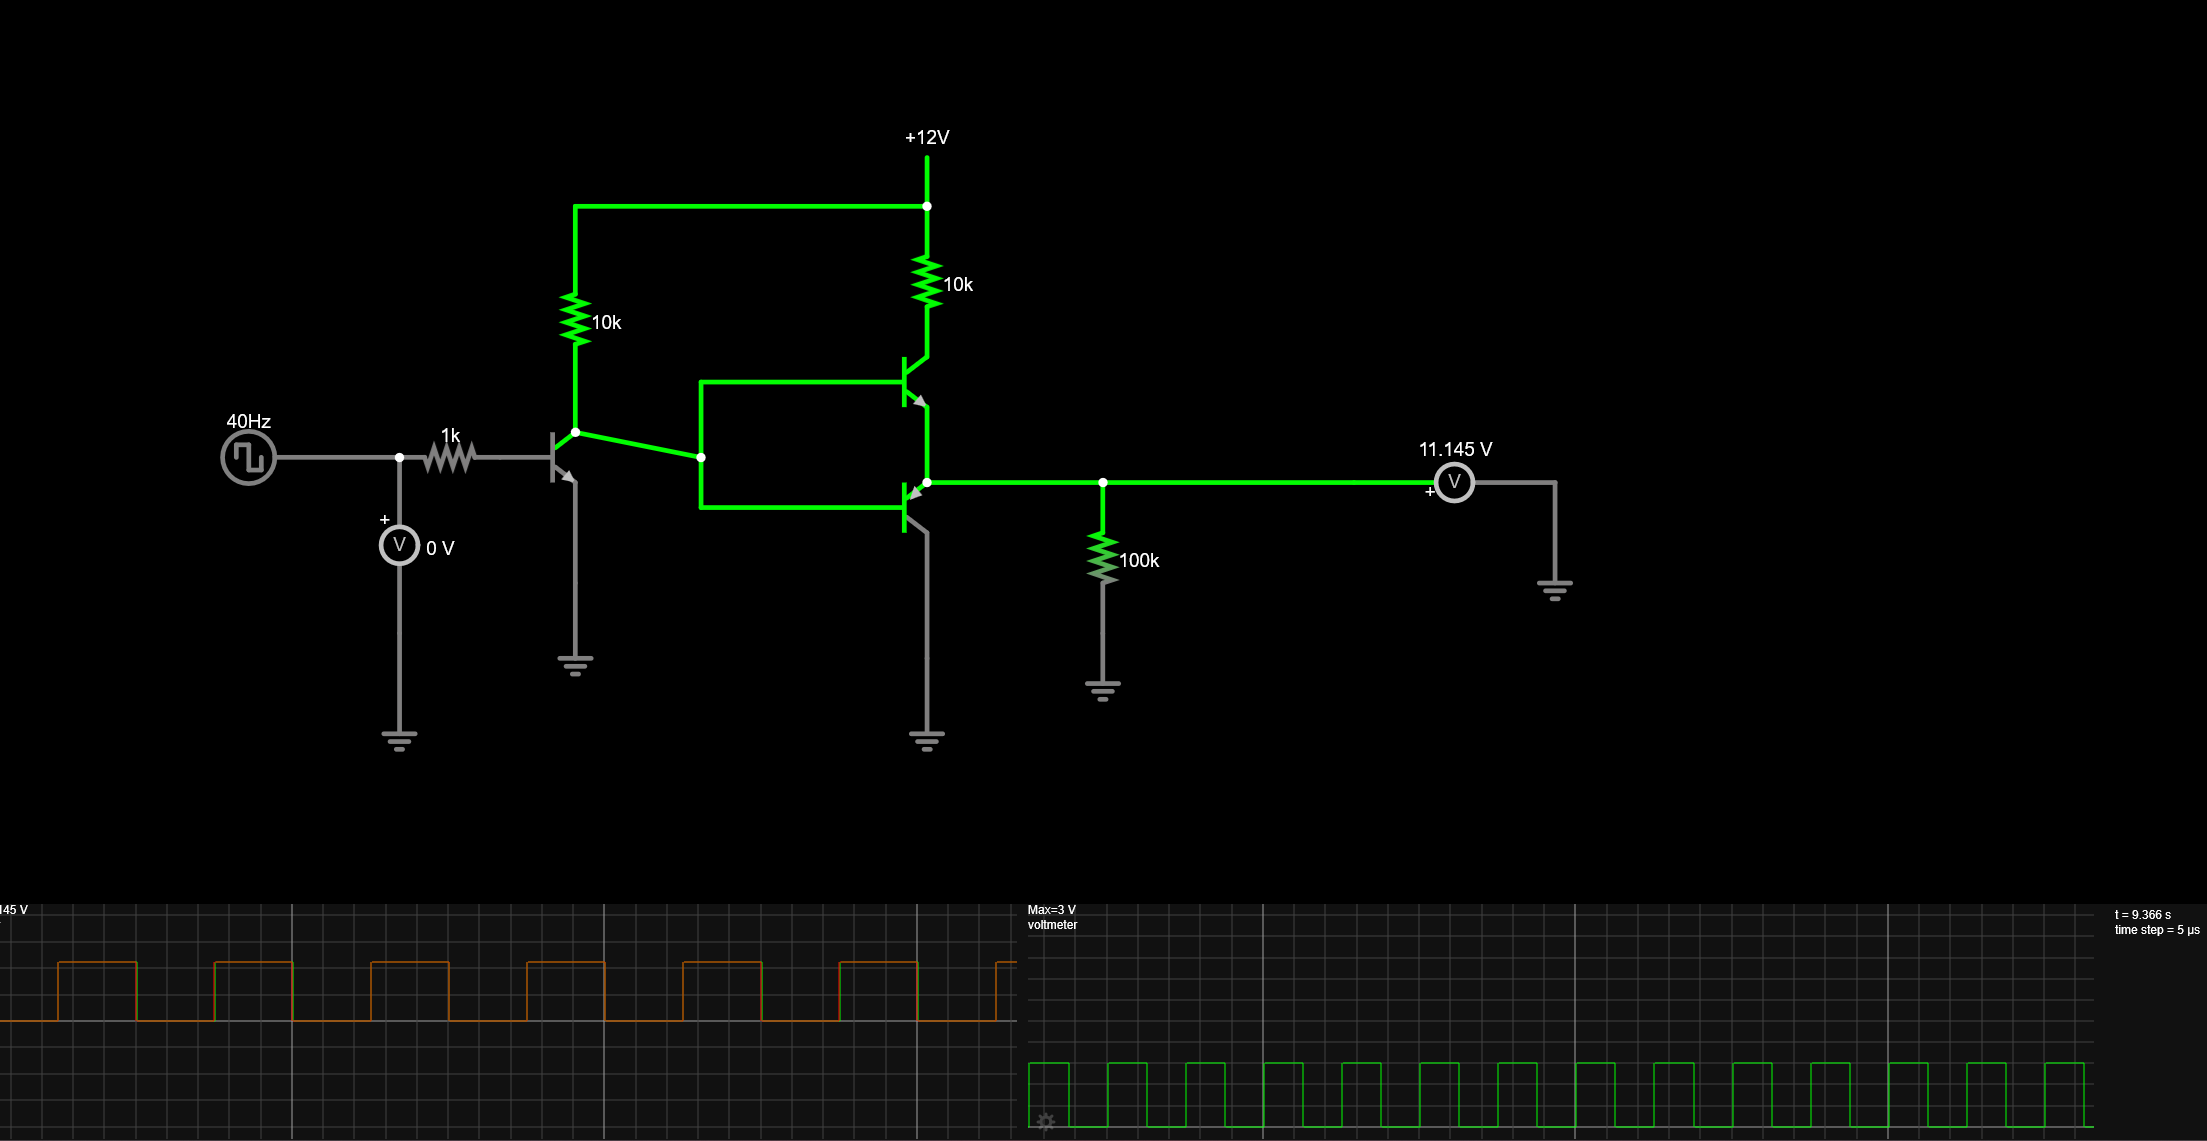This screenshot has width=2207, height=1141.
Task: Select the 1k base resistor
Action: tap(449, 458)
